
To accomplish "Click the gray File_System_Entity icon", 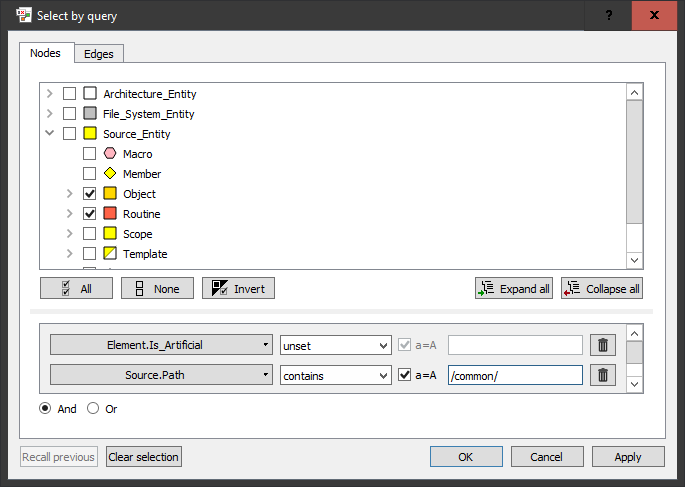I will (x=90, y=114).
